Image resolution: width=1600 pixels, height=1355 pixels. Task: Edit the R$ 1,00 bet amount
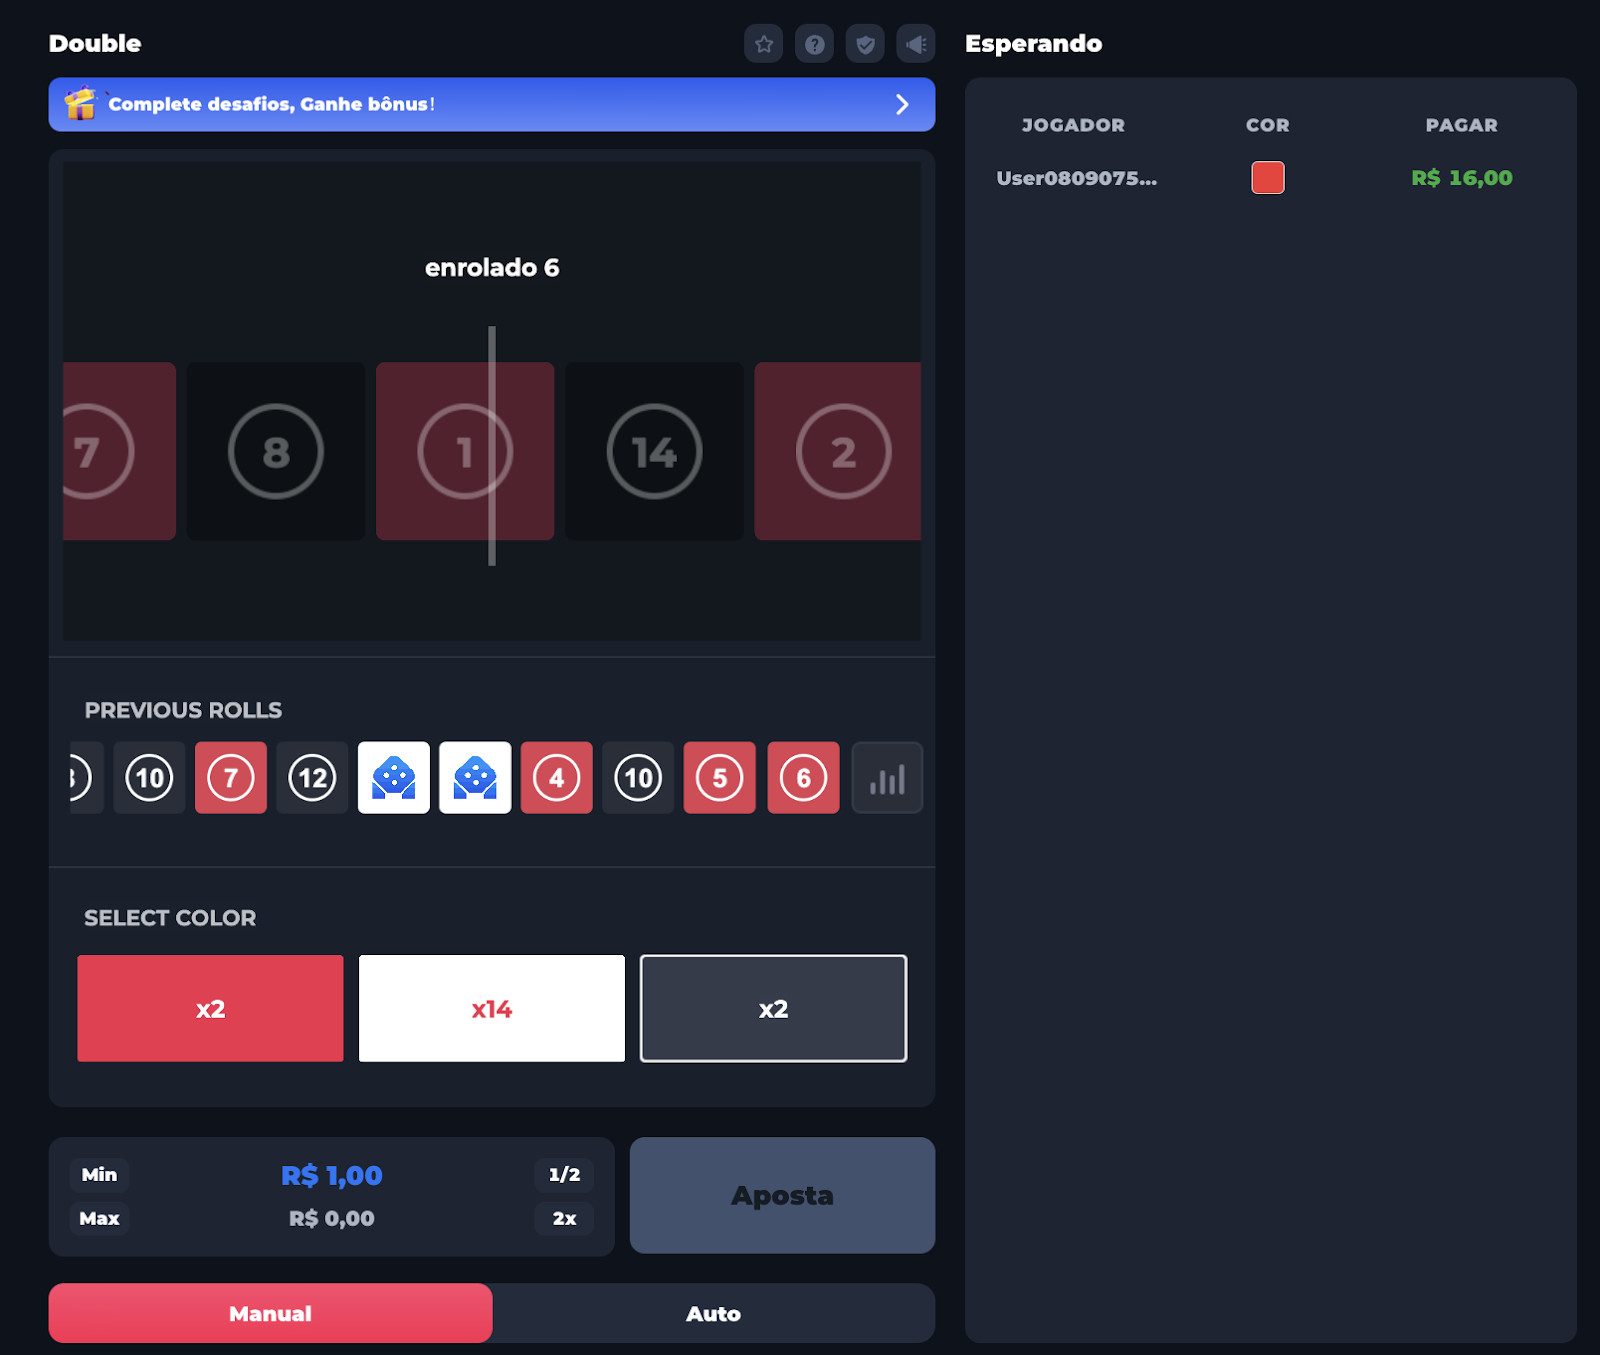coord(332,1175)
